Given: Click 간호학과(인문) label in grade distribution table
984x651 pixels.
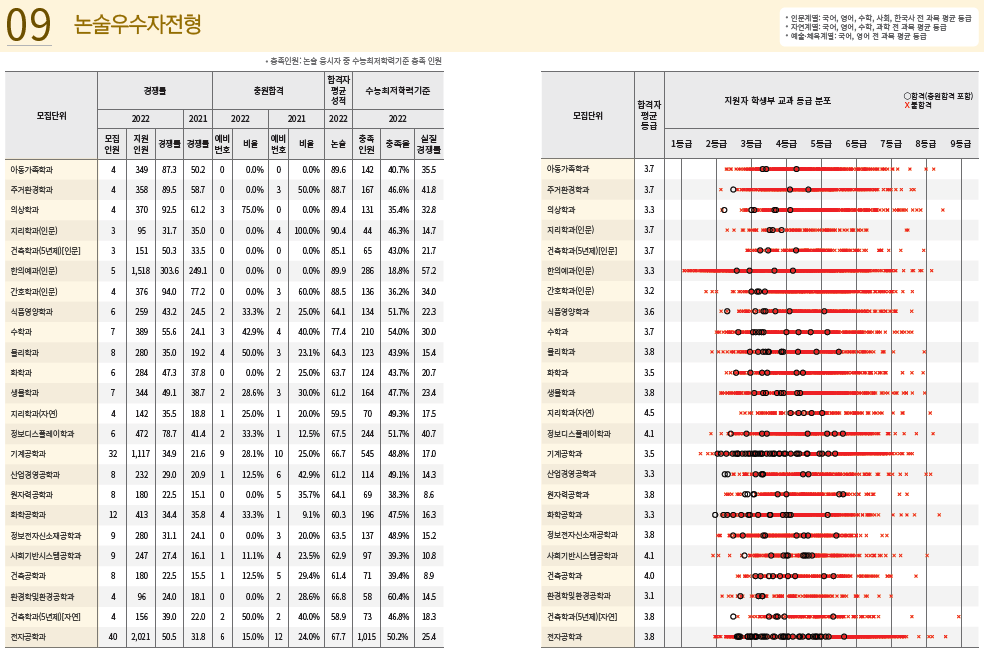Looking at the screenshot, I should tap(570, 291).
